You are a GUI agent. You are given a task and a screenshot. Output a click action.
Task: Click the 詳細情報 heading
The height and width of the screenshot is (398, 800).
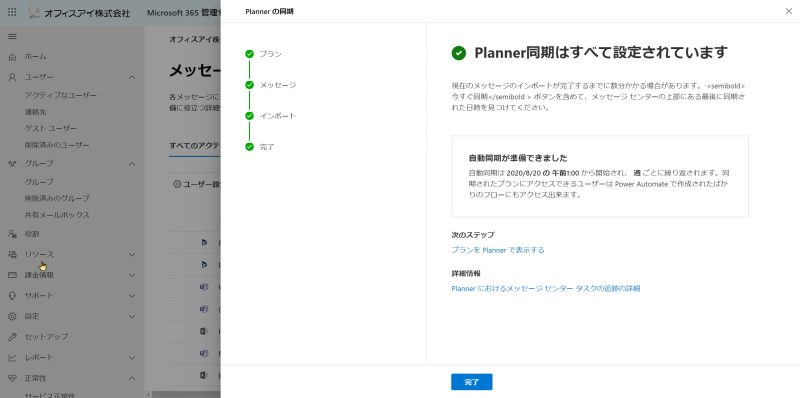(466, 273)
